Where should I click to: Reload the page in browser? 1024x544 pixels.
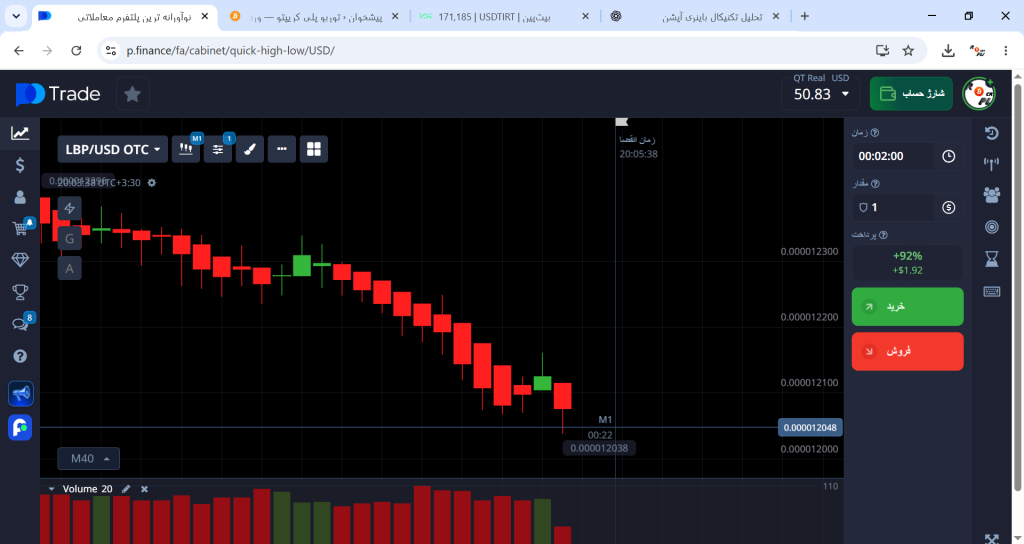click(x=76, y=50)
